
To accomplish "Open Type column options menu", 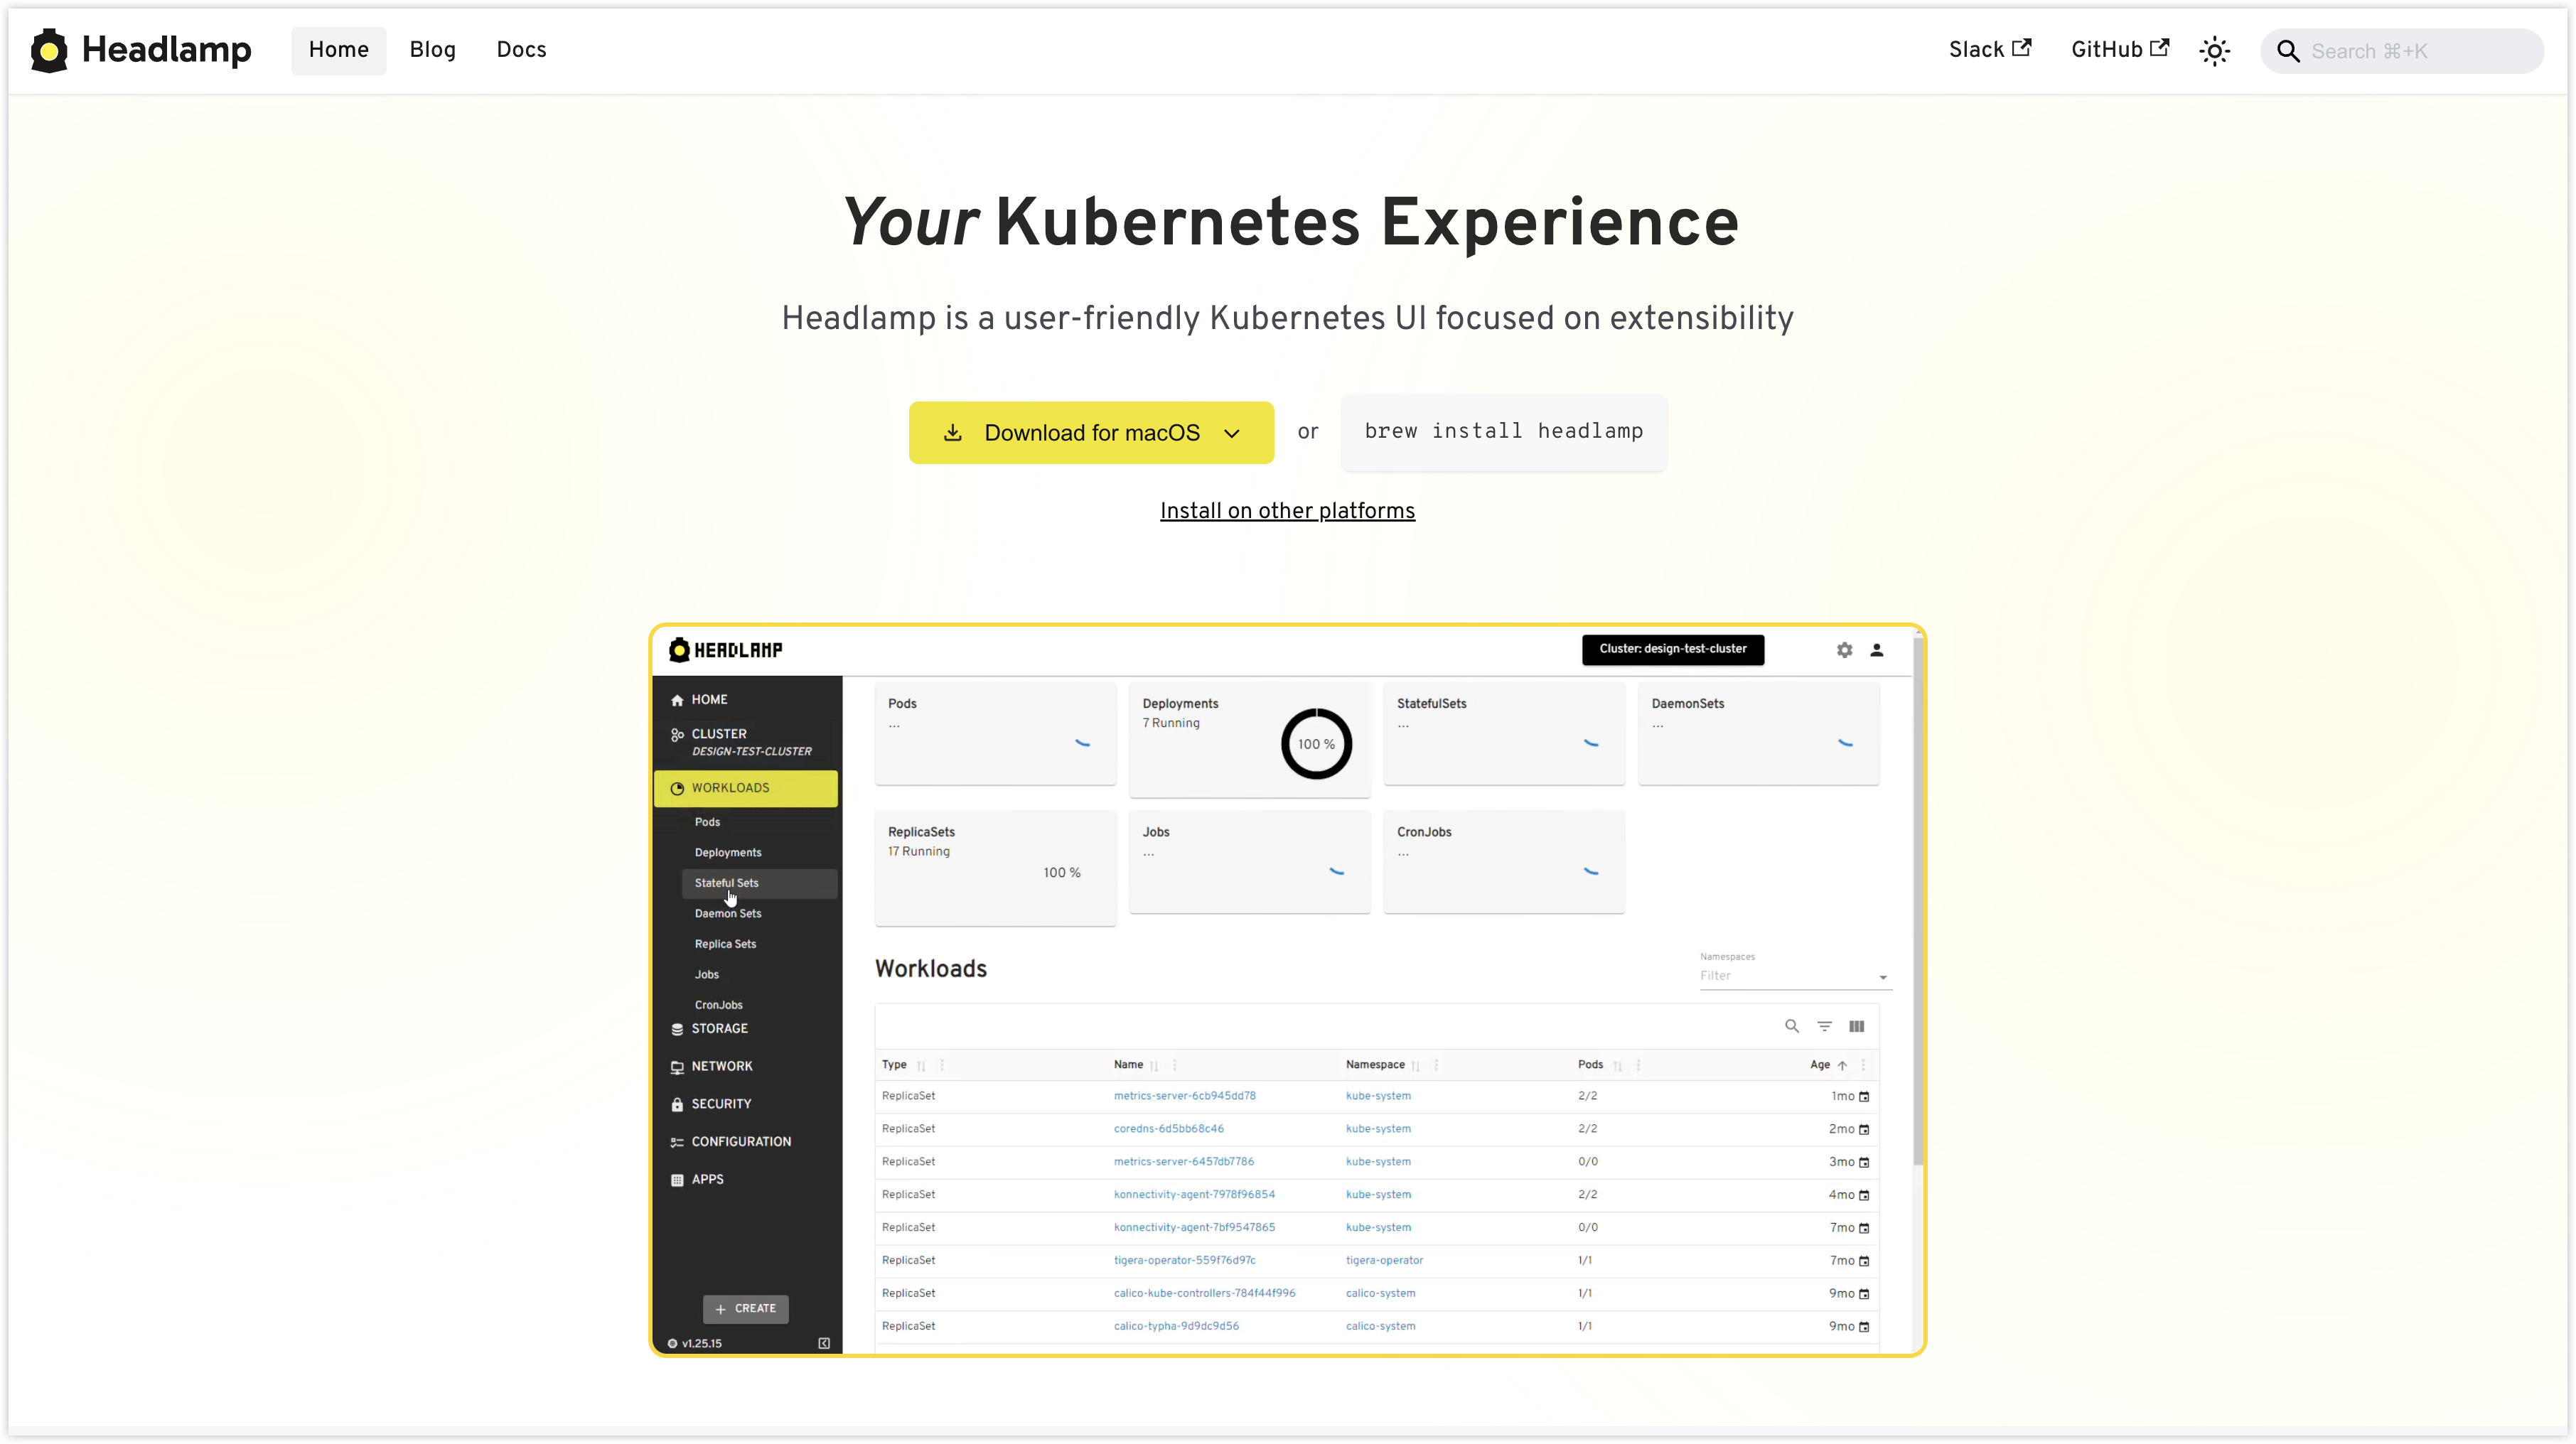I will [942, 1066].
